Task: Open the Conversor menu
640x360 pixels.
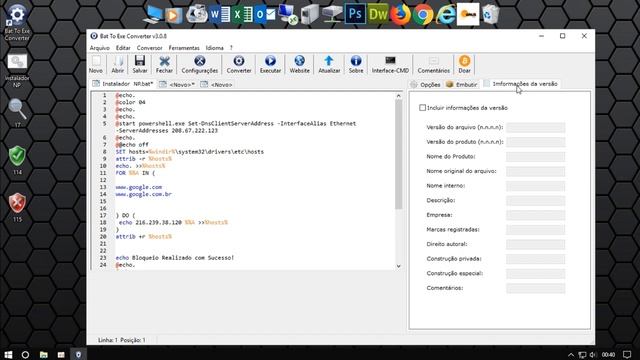Action: (149, 48)
